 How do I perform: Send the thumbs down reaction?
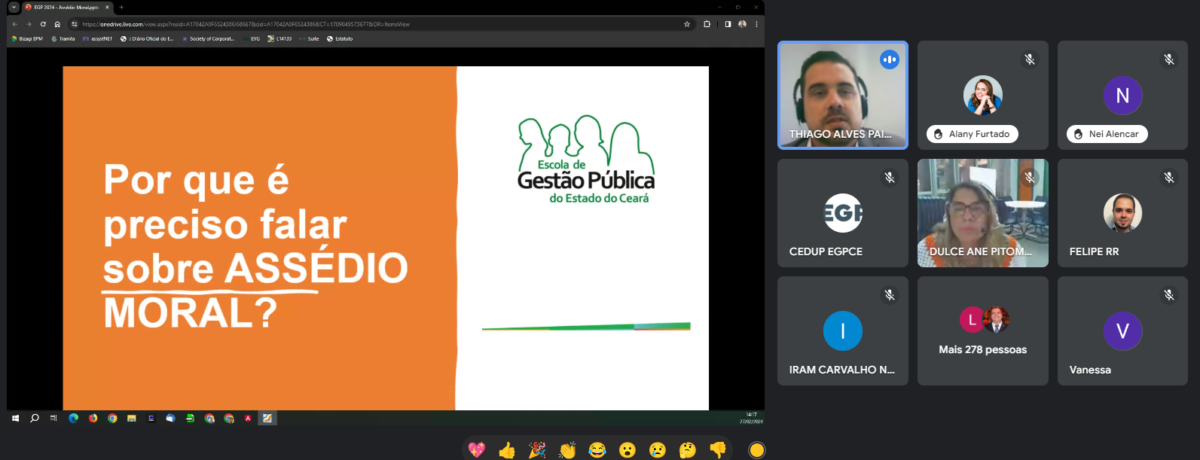717,450
